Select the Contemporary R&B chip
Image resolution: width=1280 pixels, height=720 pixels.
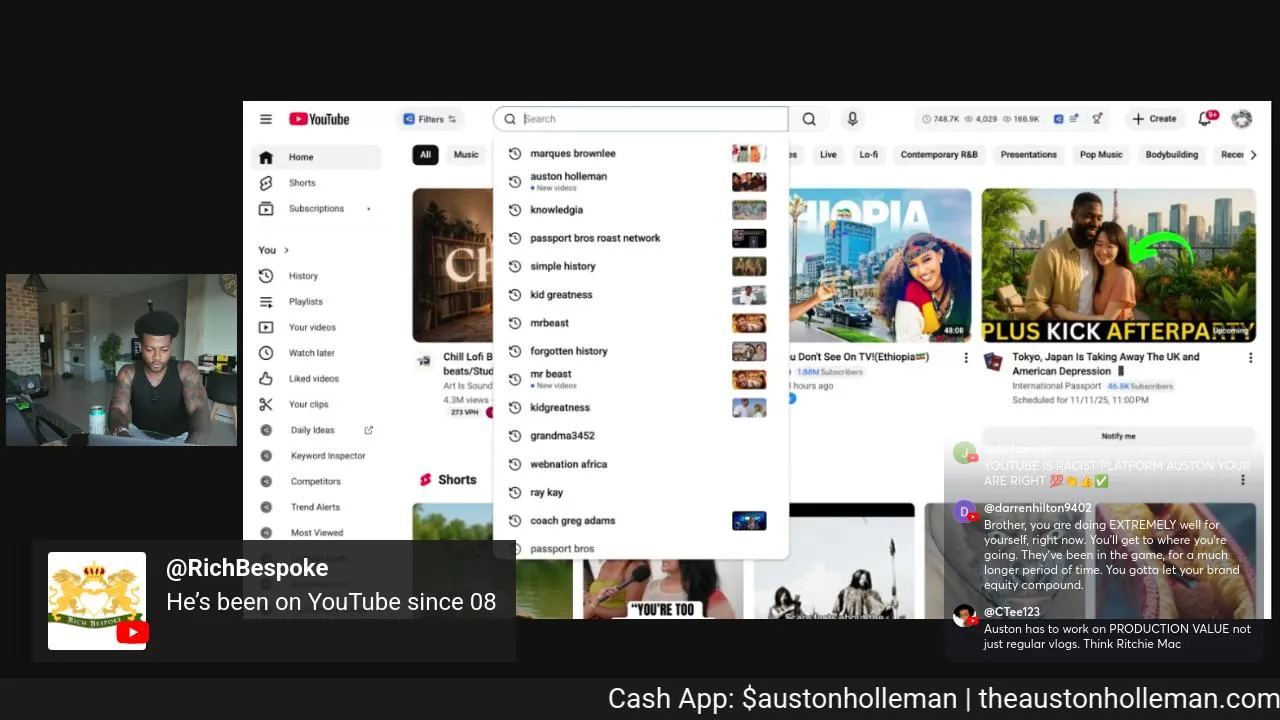coord(939,155)
